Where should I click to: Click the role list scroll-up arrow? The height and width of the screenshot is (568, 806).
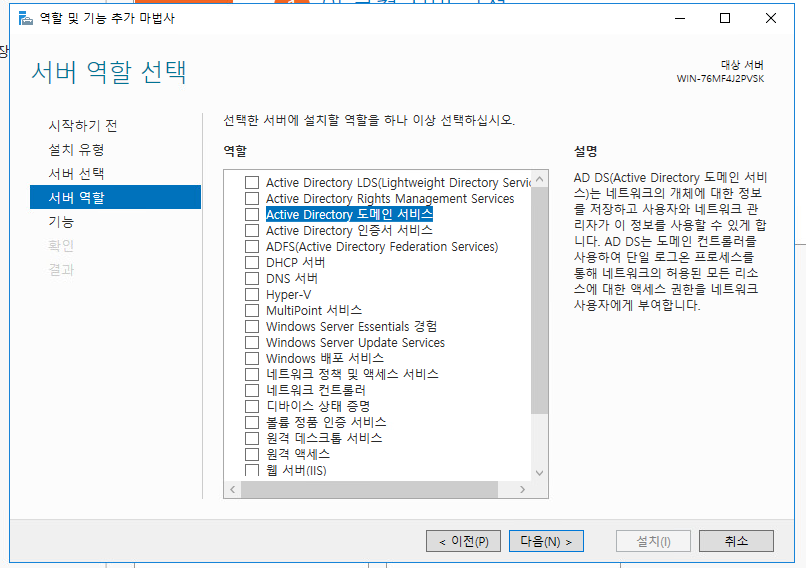click(539, 179)
